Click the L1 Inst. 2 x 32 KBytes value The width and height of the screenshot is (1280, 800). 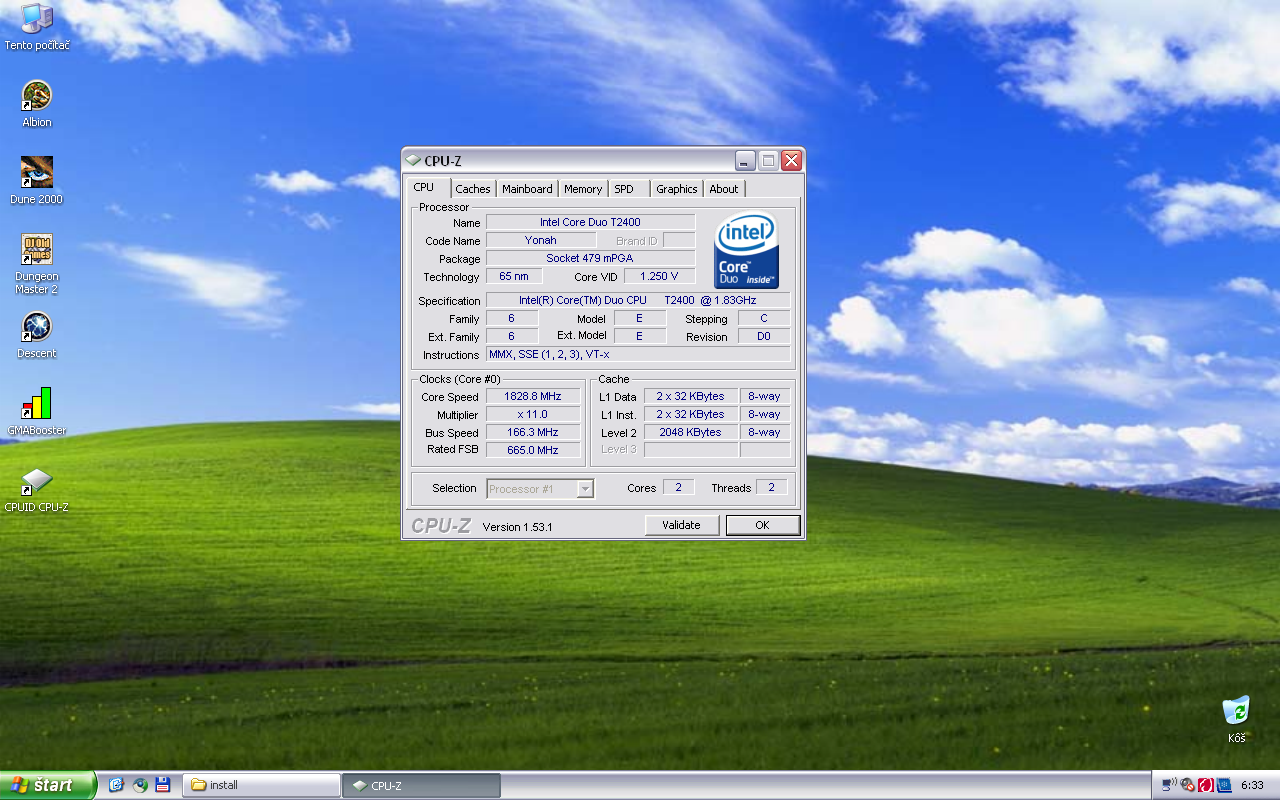point(691,414)
